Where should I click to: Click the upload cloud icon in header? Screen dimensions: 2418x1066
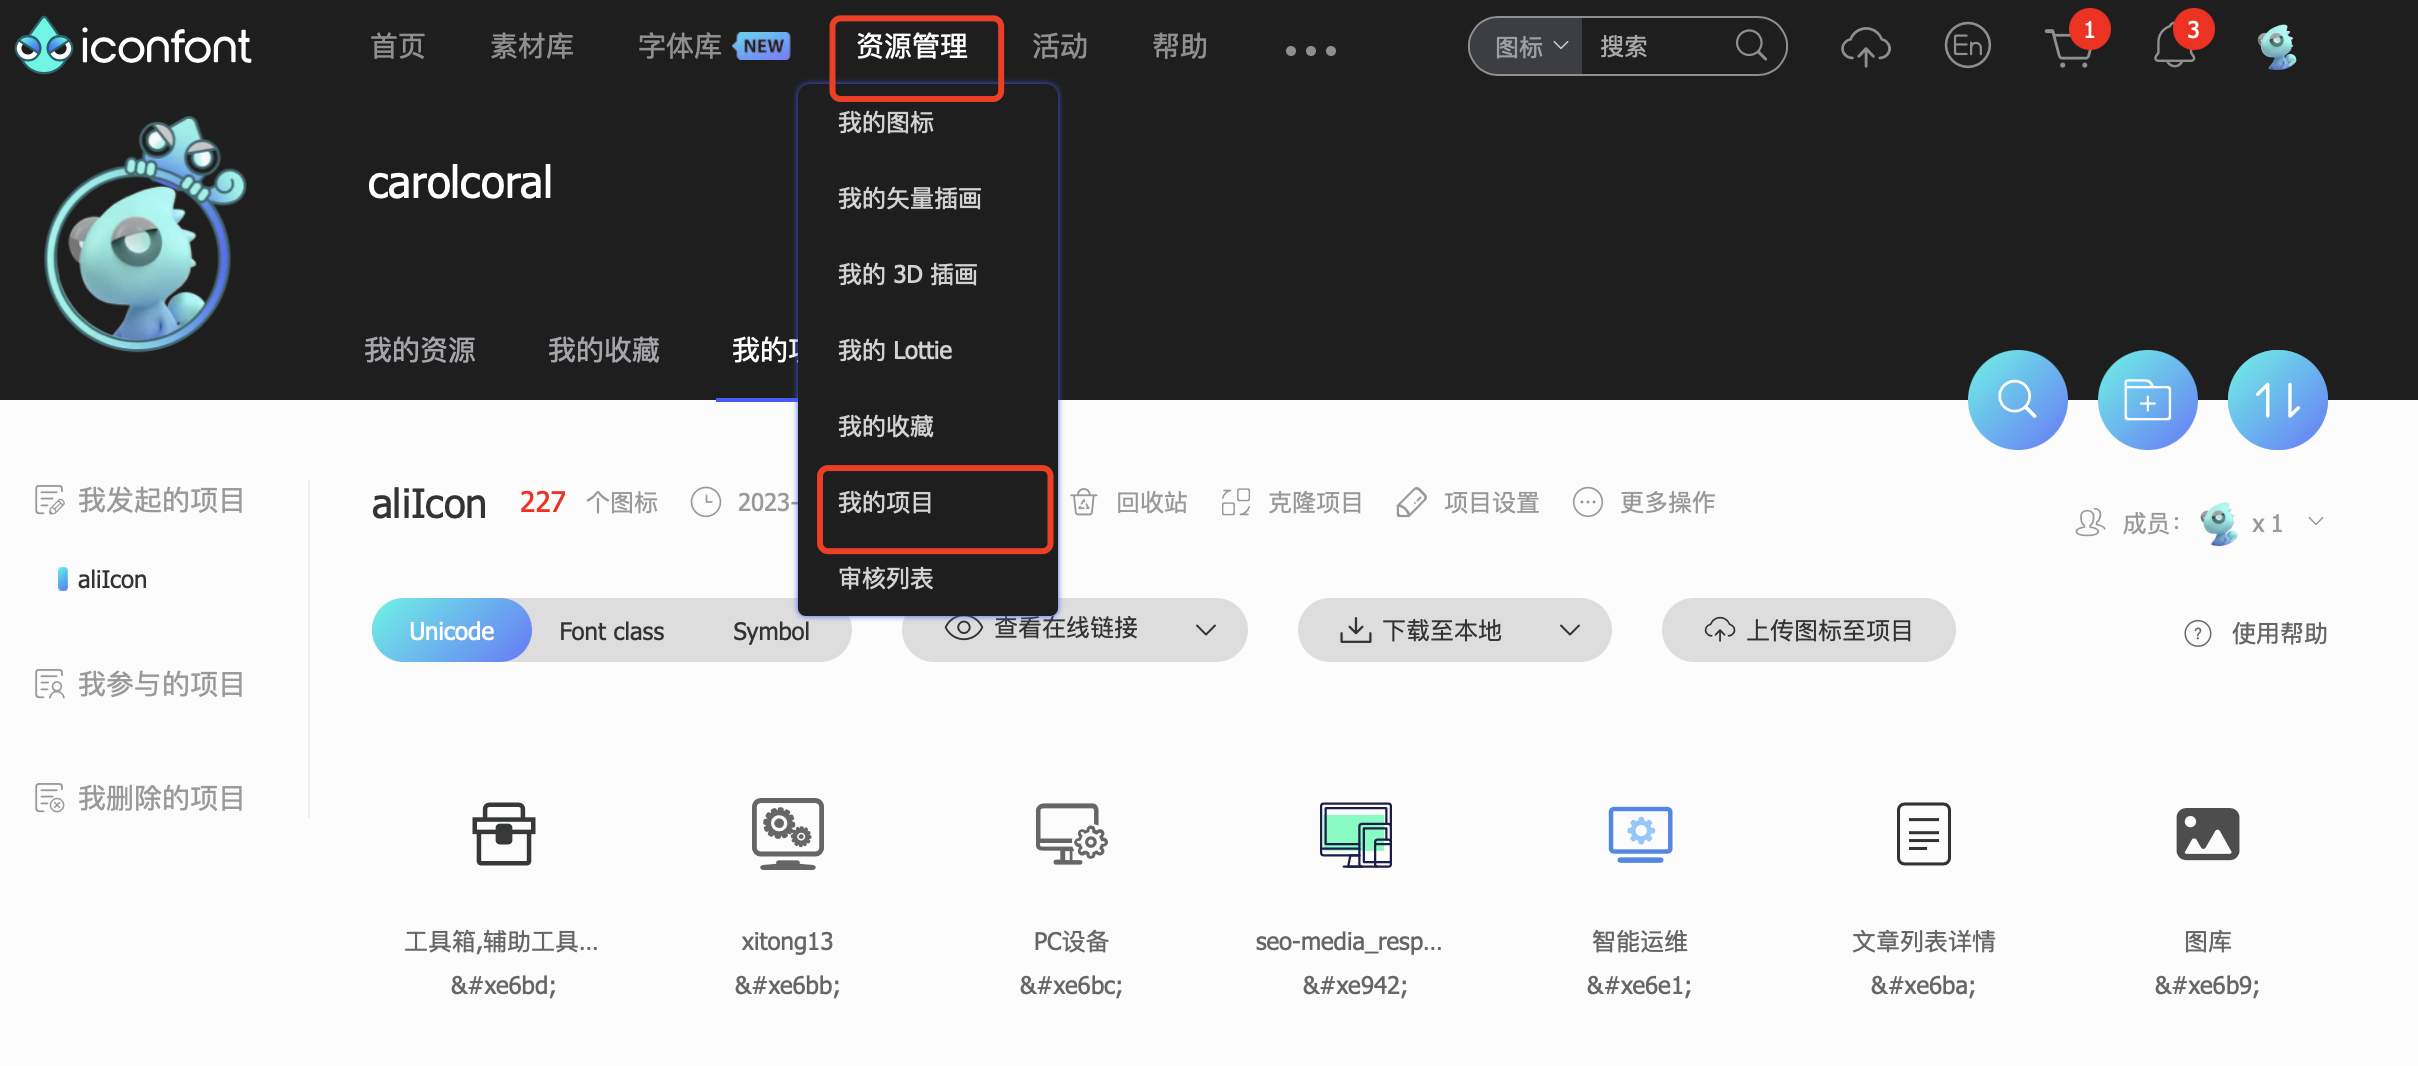(1865, 47)
